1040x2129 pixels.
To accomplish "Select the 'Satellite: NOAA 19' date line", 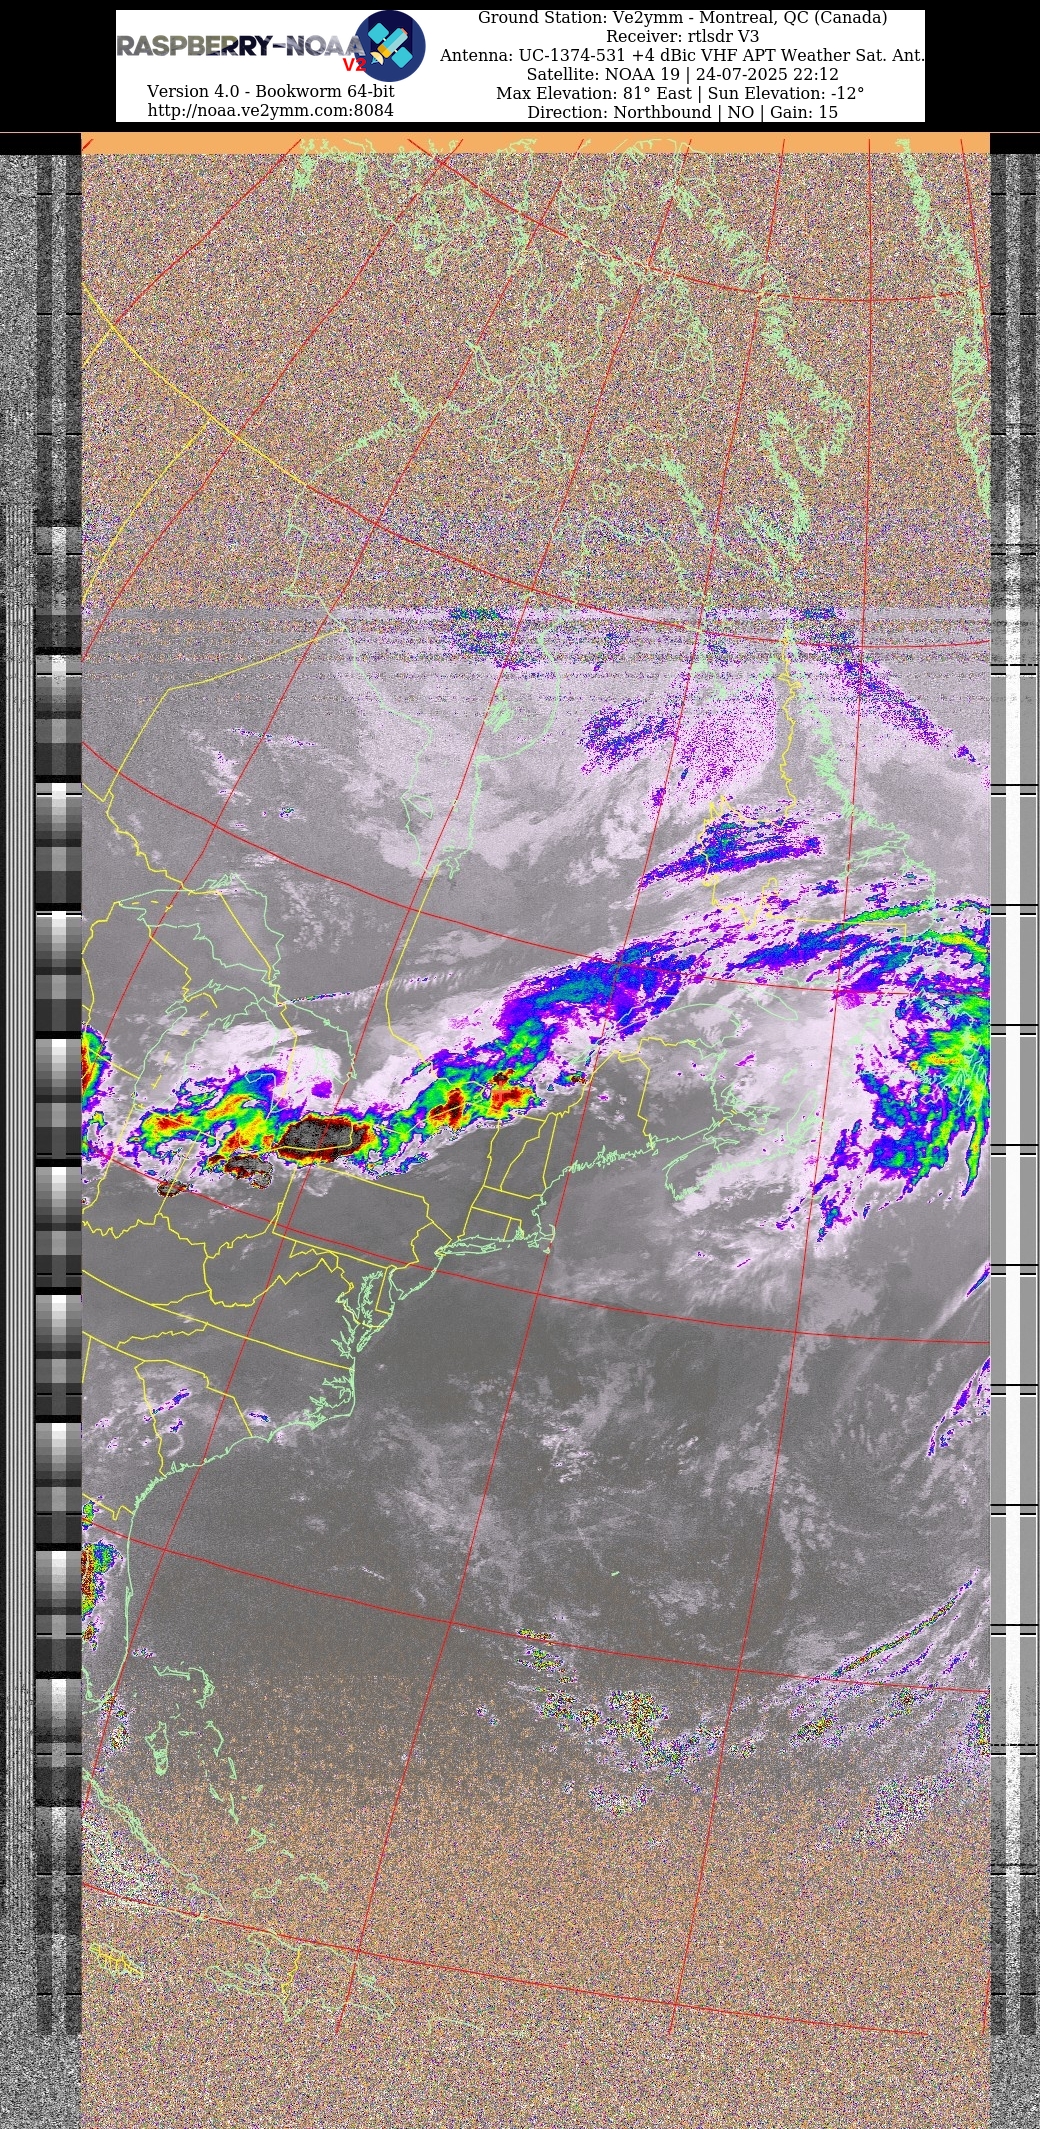I will tap(682, 75).
